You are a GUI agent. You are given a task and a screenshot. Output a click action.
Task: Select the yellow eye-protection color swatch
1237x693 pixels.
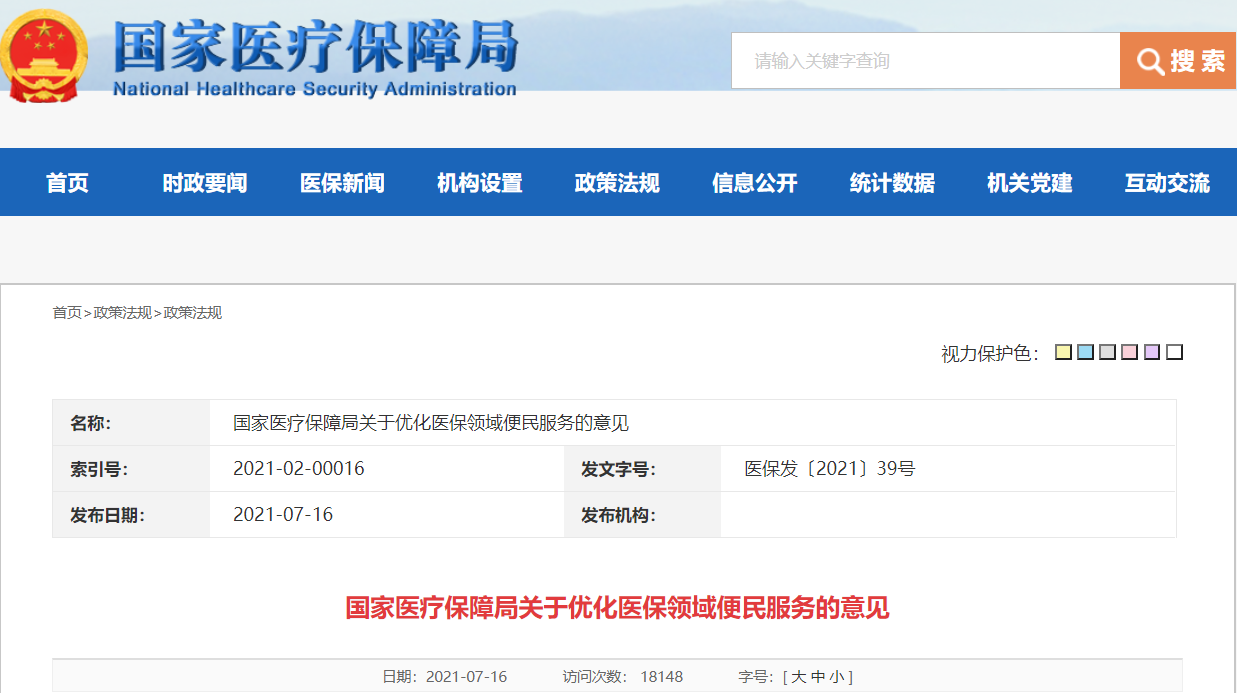1064,352
